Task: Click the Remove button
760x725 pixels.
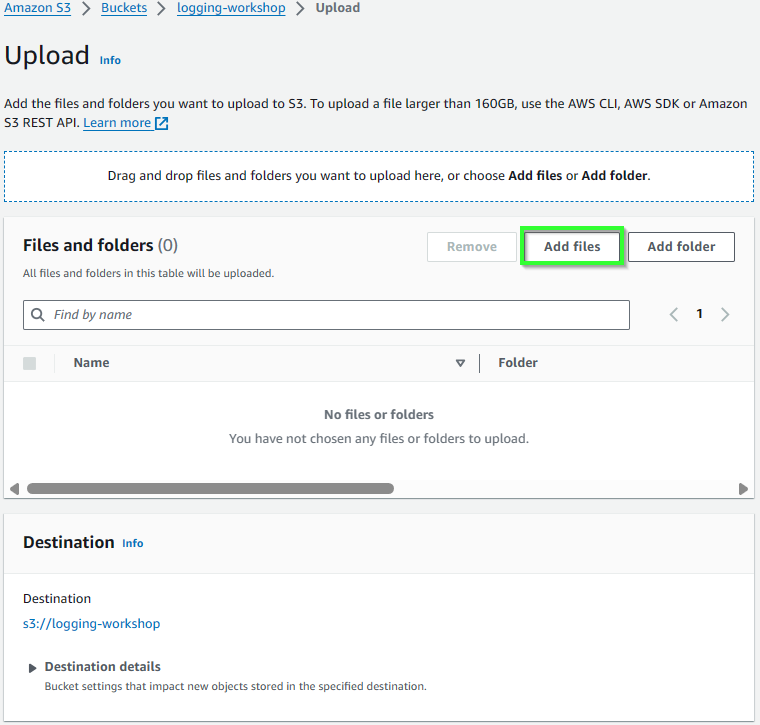Action: (x=472, y=247)
